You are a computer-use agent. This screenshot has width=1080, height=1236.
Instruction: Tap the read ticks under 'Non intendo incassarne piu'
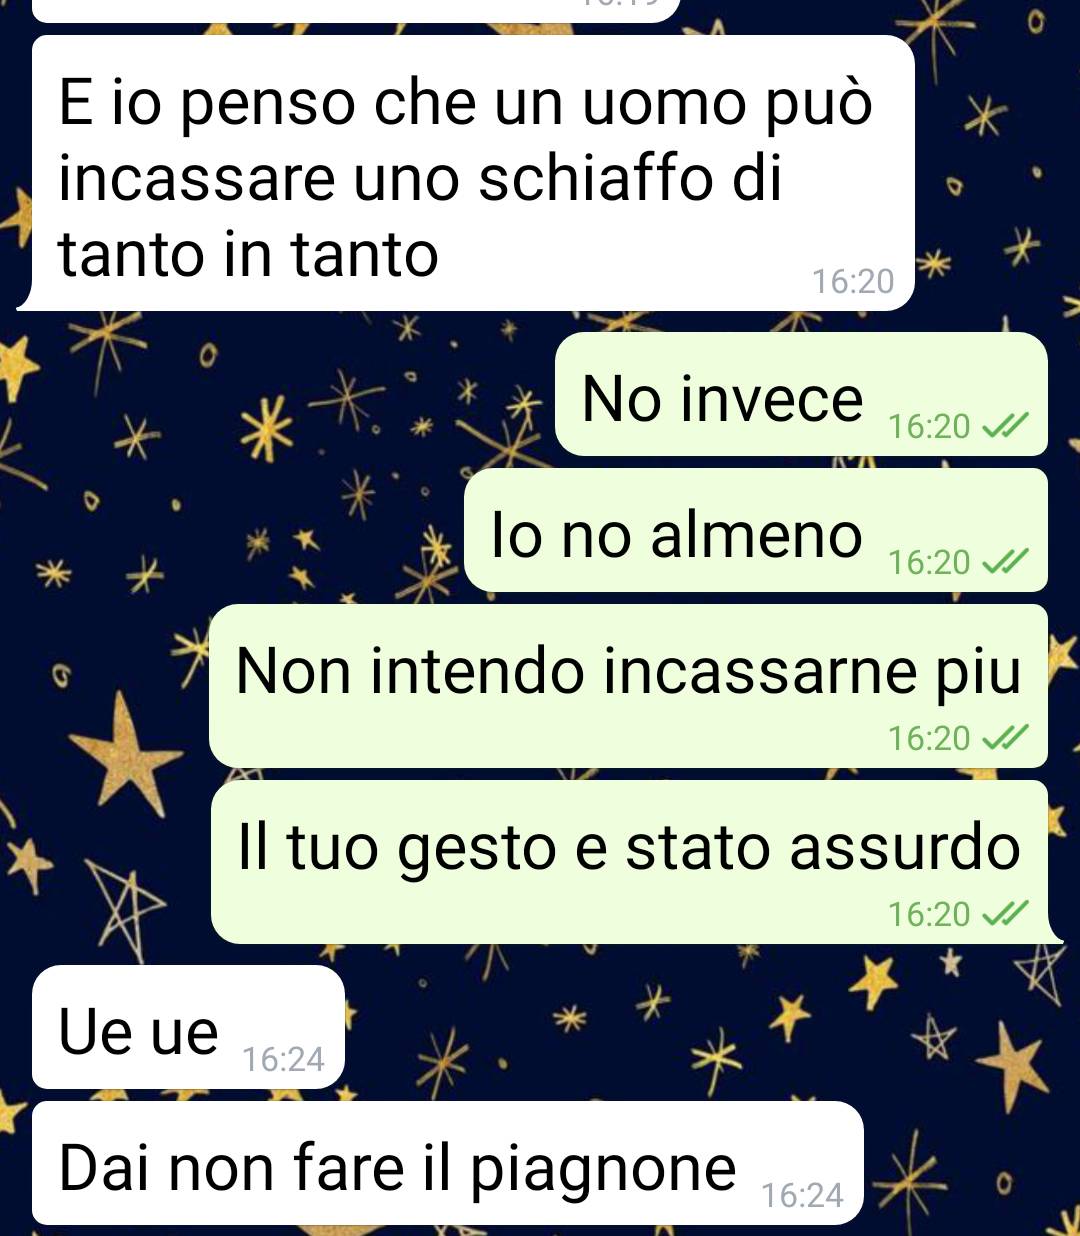[x=1005, y=739]
